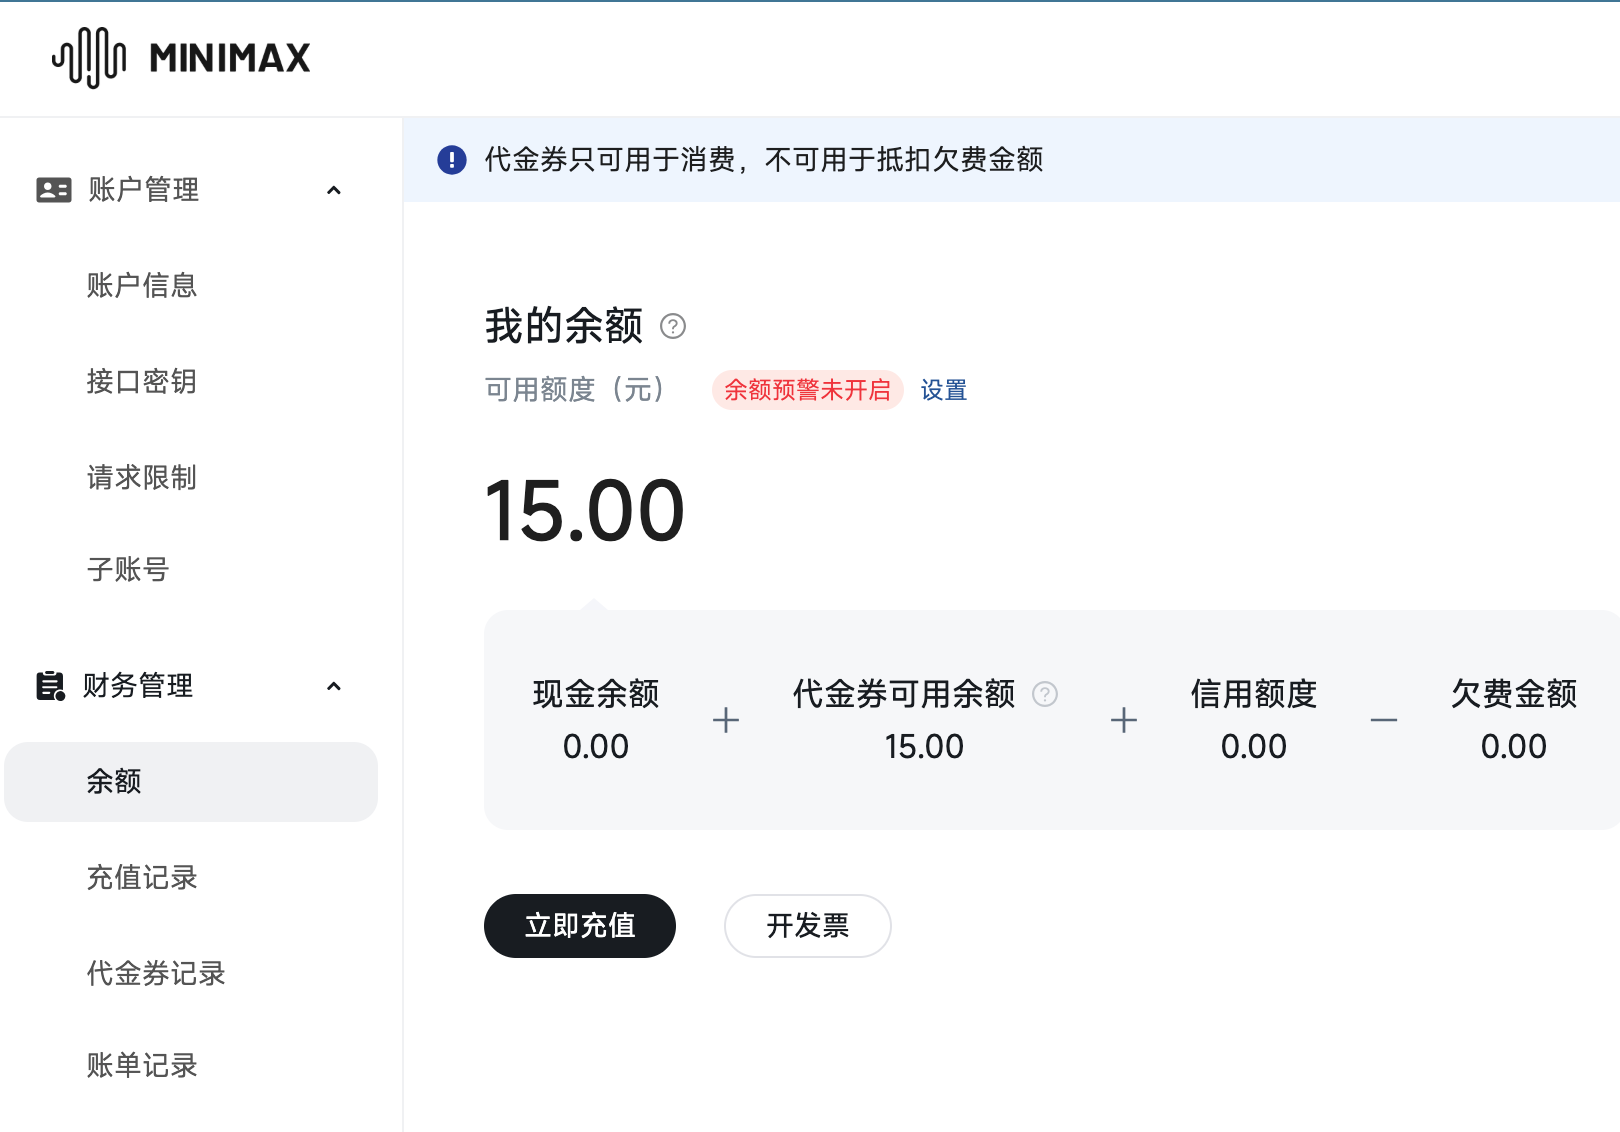Click the info icon on the voucher notice banner

click(452, 160)
